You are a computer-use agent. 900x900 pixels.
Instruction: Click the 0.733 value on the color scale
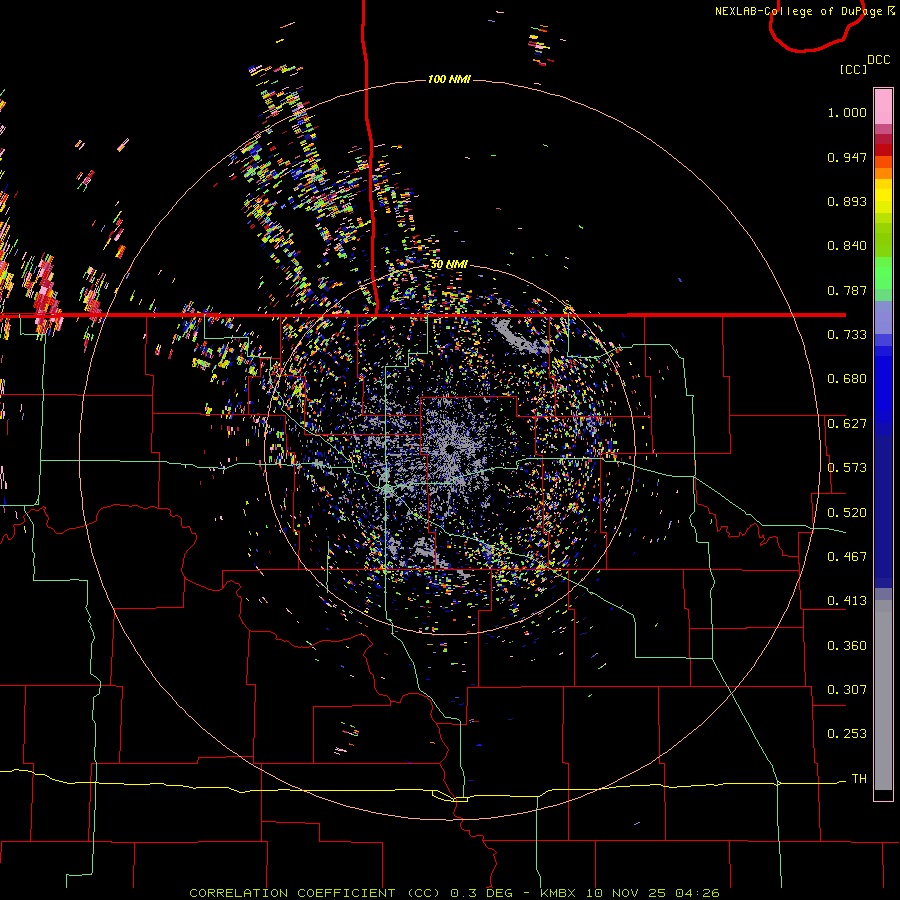pos(847,335)
